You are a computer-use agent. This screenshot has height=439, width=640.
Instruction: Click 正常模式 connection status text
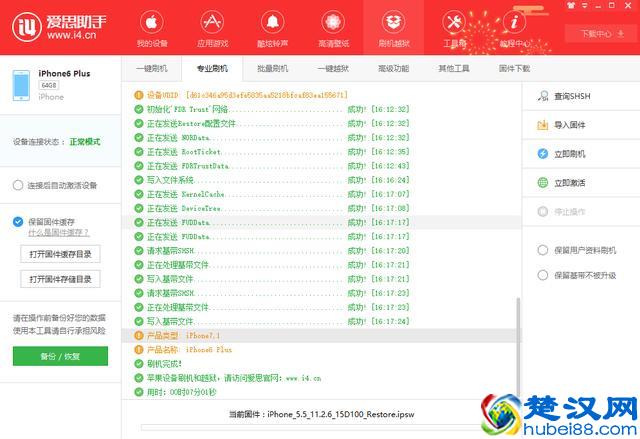(85, 142)
